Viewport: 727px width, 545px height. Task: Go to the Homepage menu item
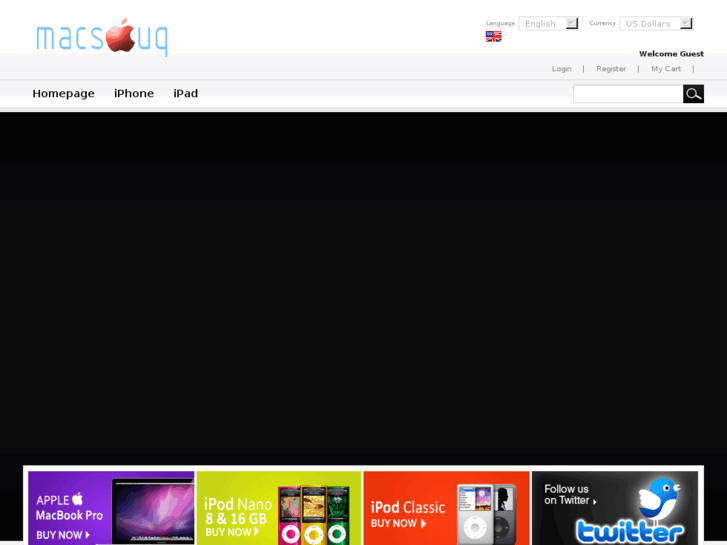coord(64,94)
